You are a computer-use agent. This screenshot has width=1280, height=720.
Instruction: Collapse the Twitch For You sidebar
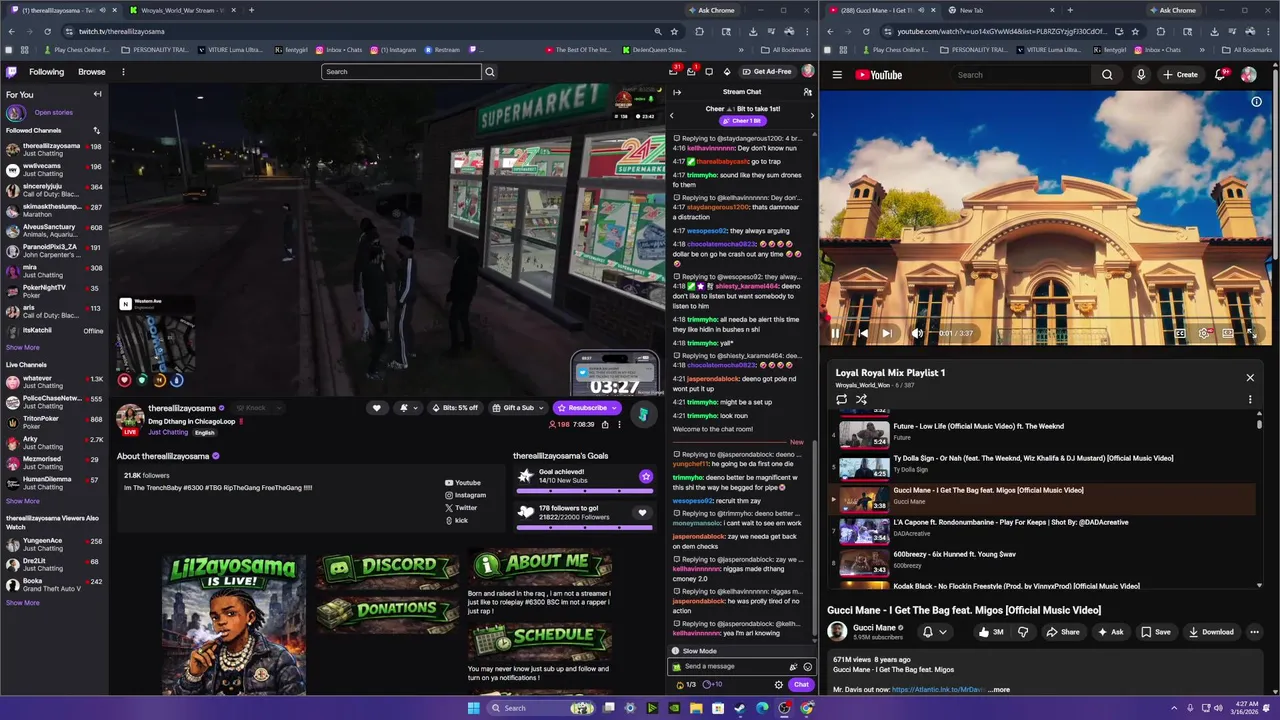tap(97, 94)
